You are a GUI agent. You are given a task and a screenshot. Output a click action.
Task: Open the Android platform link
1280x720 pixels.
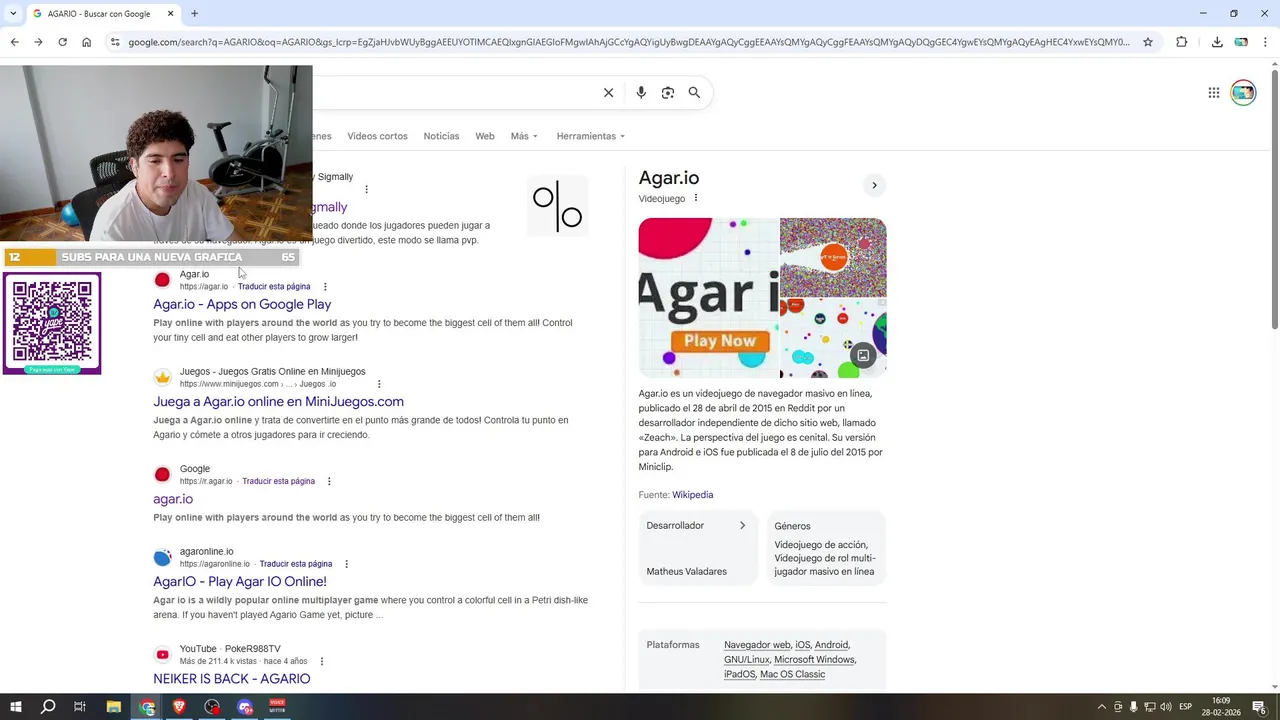[831, 645]
